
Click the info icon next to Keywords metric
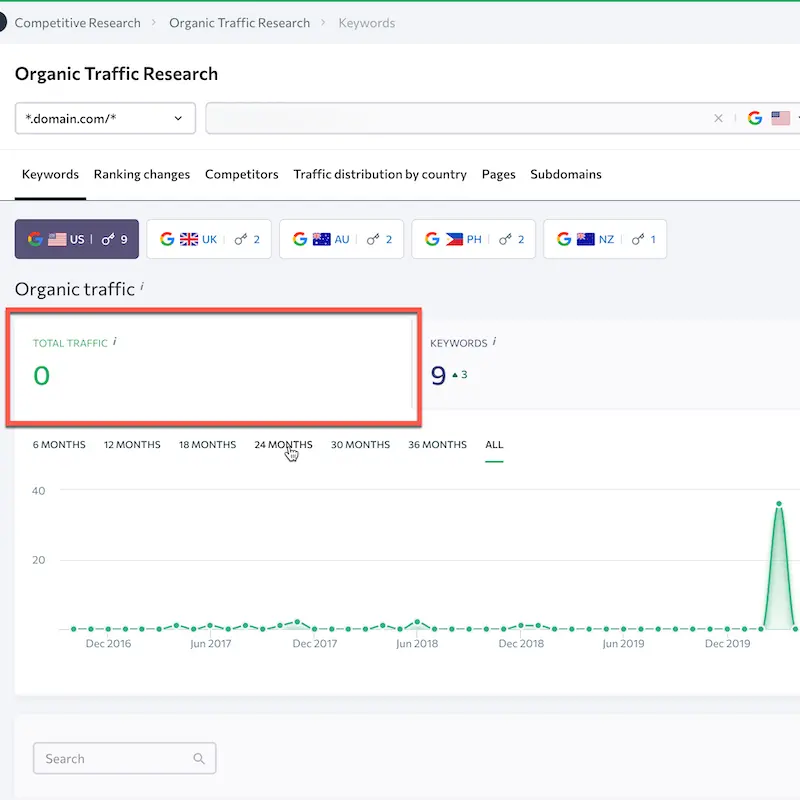click(494, 341)
